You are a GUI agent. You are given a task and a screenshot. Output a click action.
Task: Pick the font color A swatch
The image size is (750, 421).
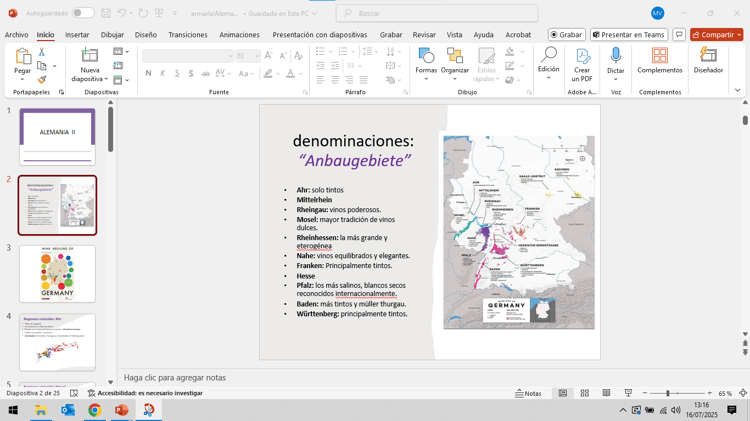(x=290, y=73)
